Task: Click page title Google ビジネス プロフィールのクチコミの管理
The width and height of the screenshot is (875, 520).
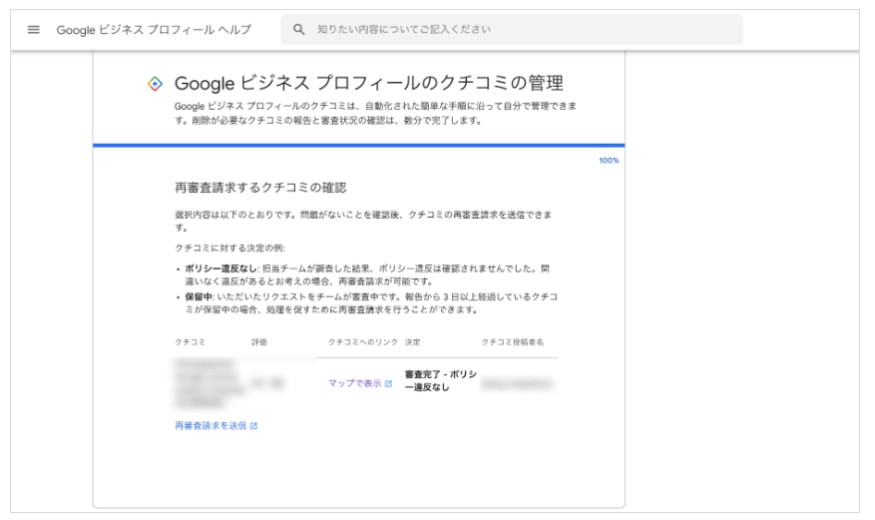Action: (369, 84)
